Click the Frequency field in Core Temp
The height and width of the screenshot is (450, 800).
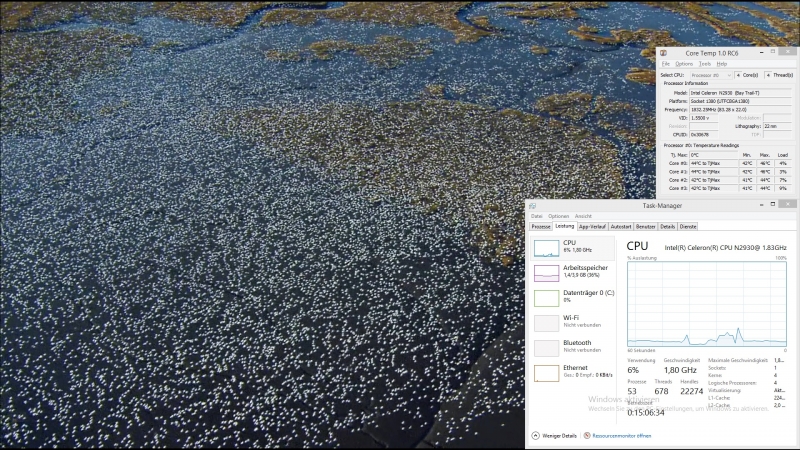(740, 110)
